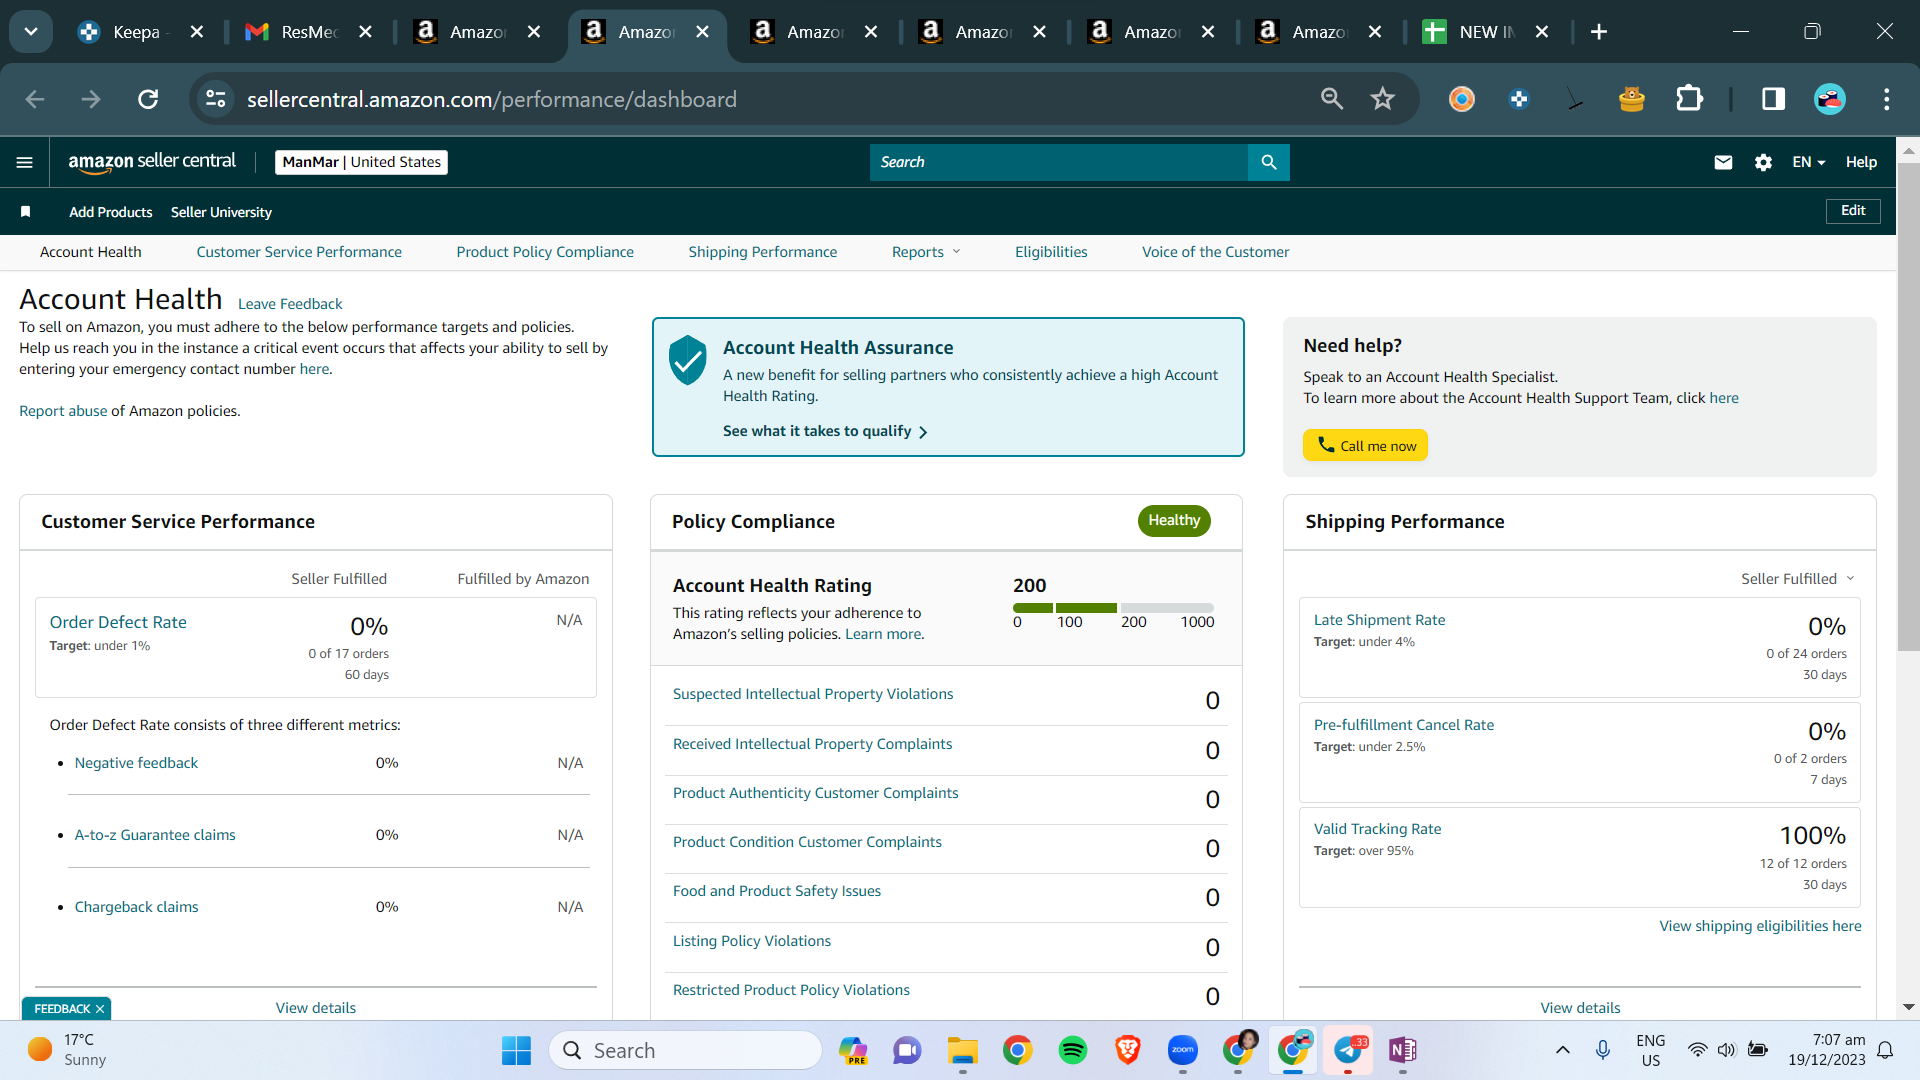1920x1080 pixels.
Task: Click the 'Call me now' button
Action: 1365,446
